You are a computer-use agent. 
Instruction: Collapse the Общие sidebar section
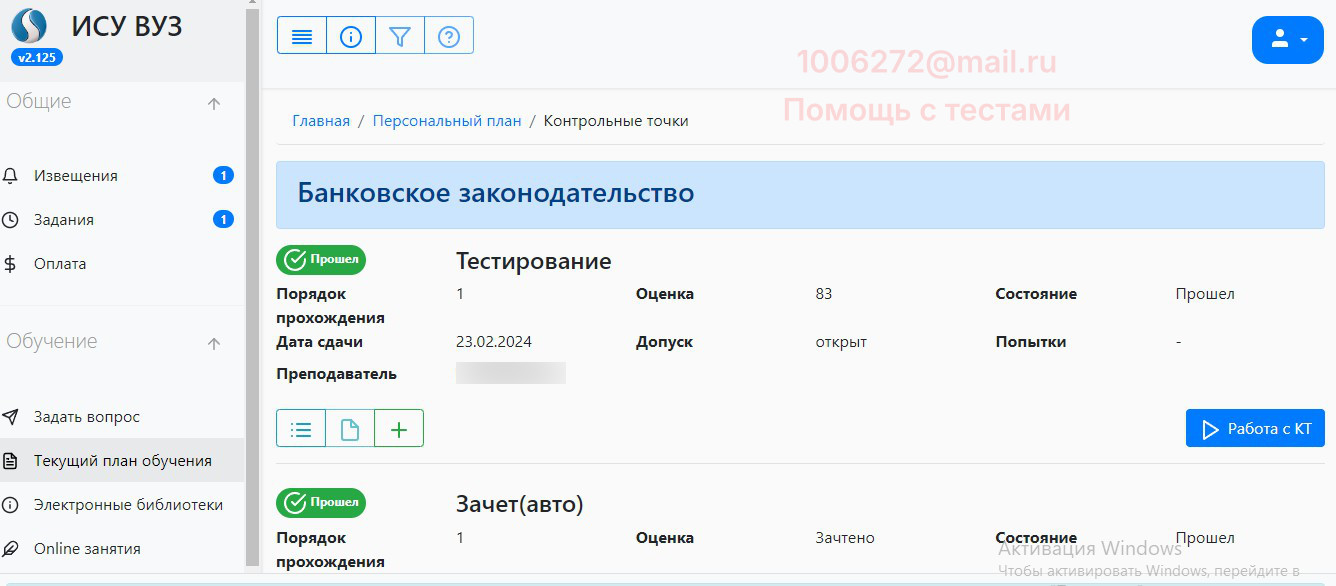click(214, 103)
